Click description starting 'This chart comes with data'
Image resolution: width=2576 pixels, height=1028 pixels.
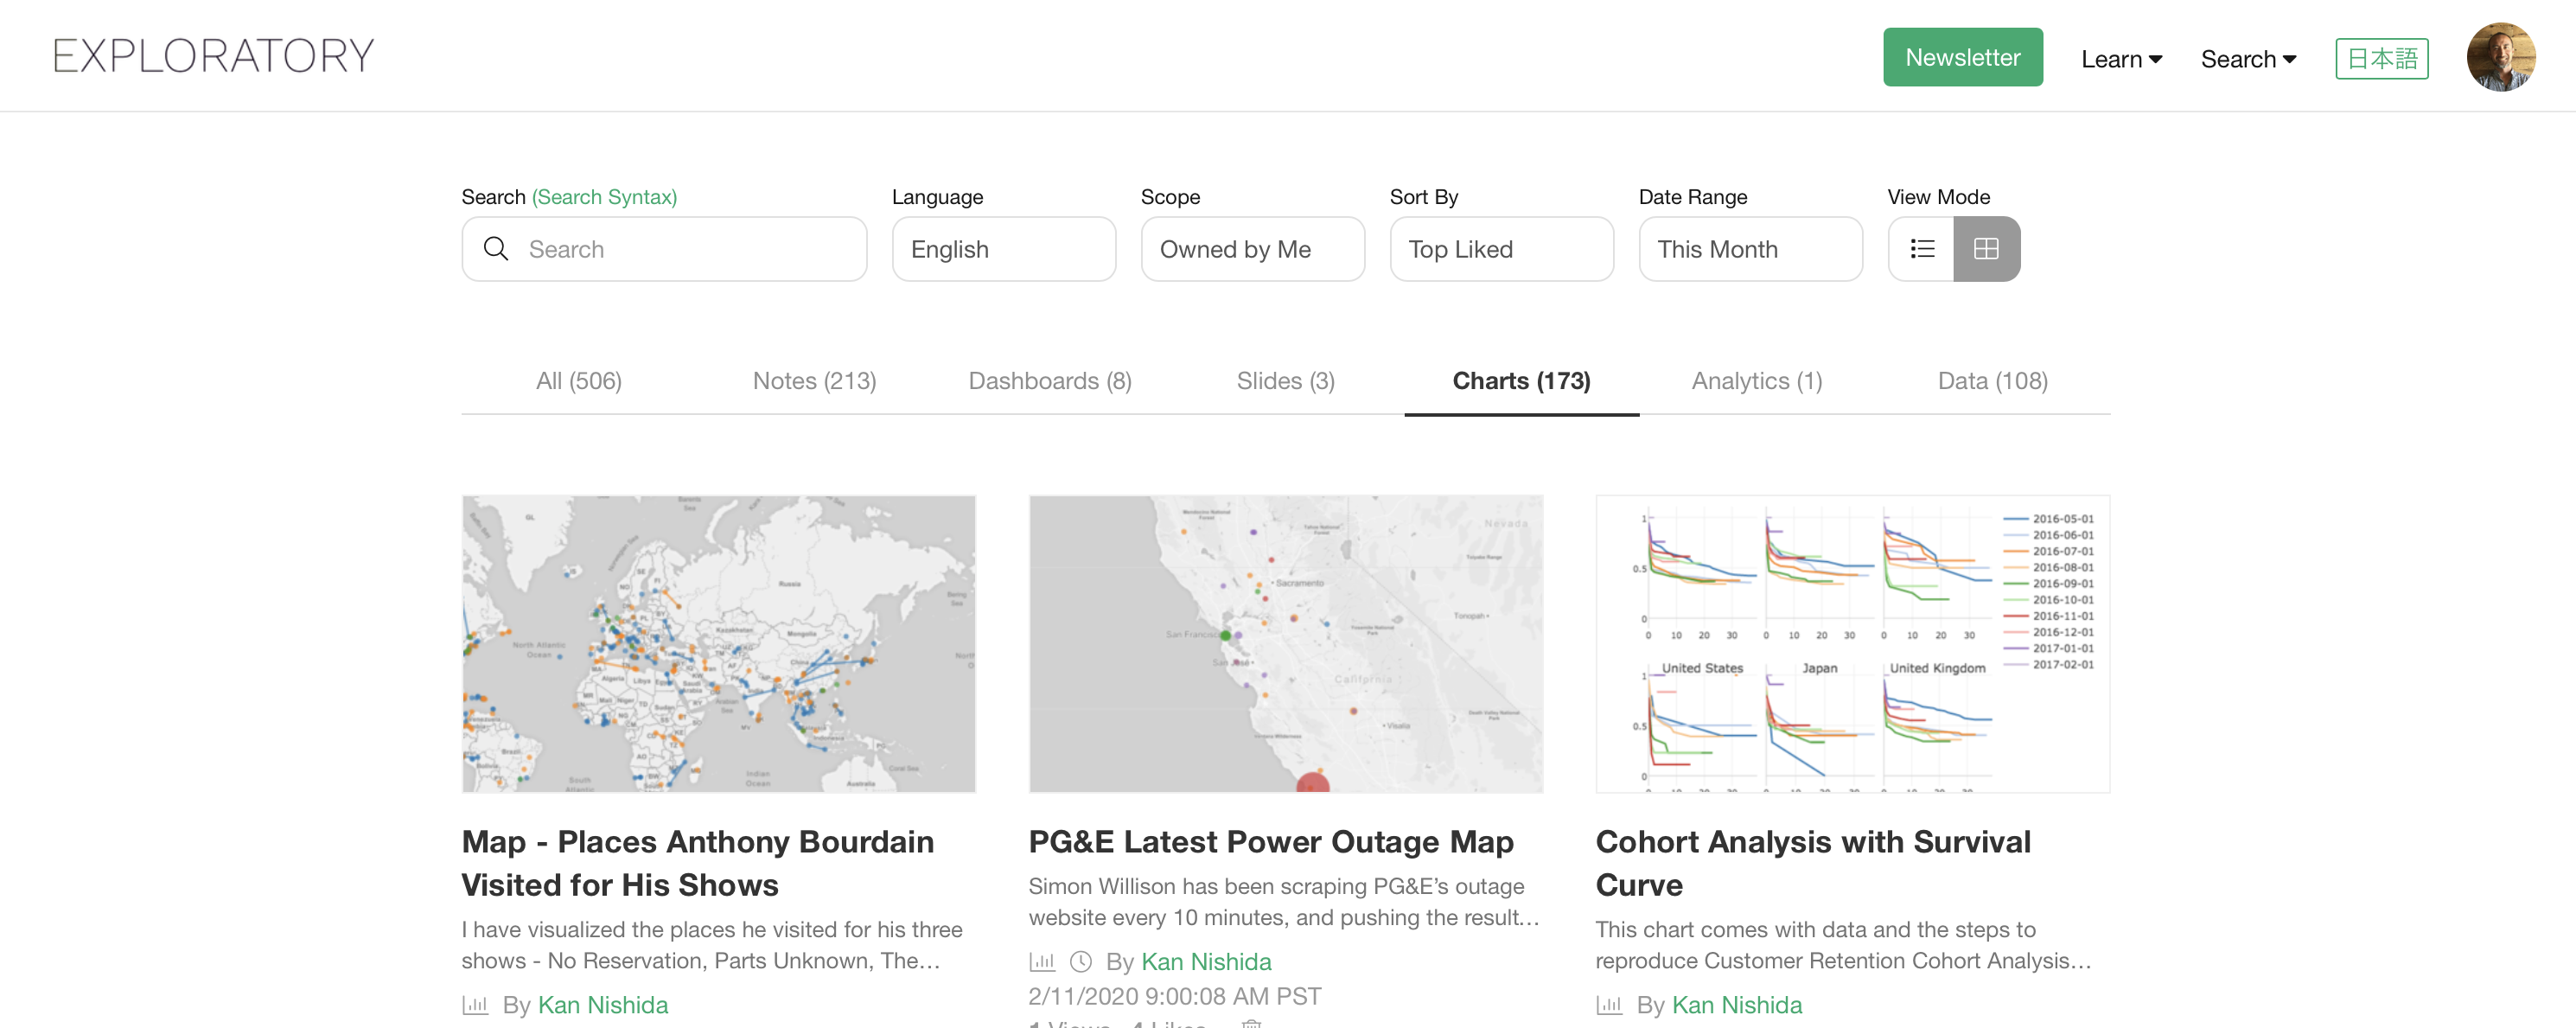click(1843, 945)
